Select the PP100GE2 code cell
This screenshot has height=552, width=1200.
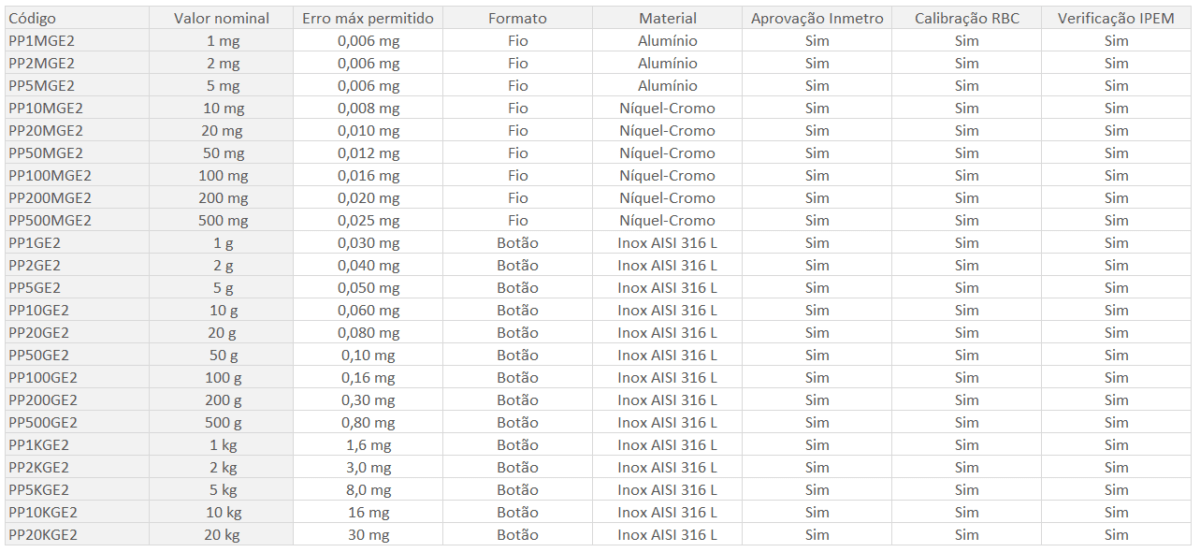coord(43,377)
